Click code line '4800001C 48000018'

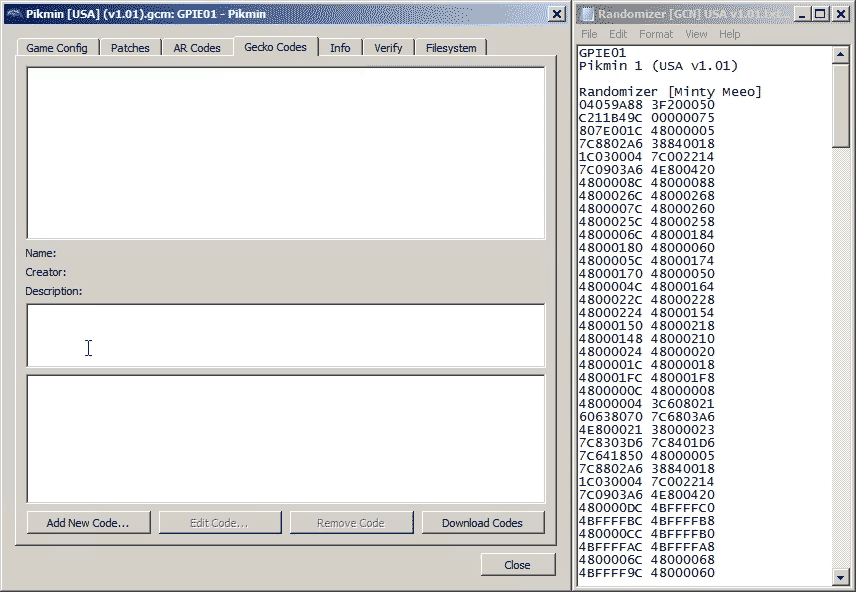(646, 365)
